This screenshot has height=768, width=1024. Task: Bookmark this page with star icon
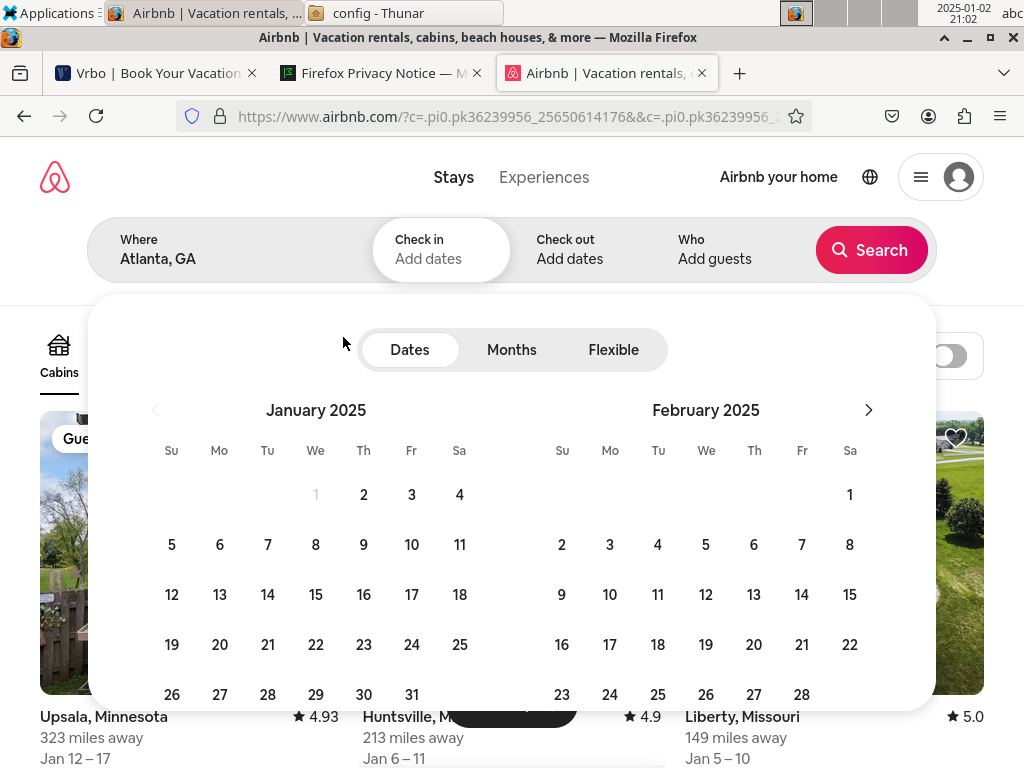[x=795, y=116]
